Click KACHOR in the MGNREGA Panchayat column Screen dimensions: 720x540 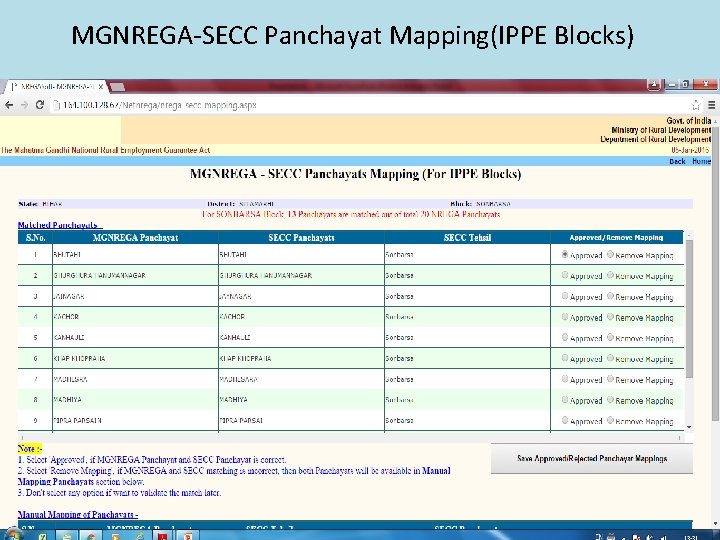pos(66,317)
